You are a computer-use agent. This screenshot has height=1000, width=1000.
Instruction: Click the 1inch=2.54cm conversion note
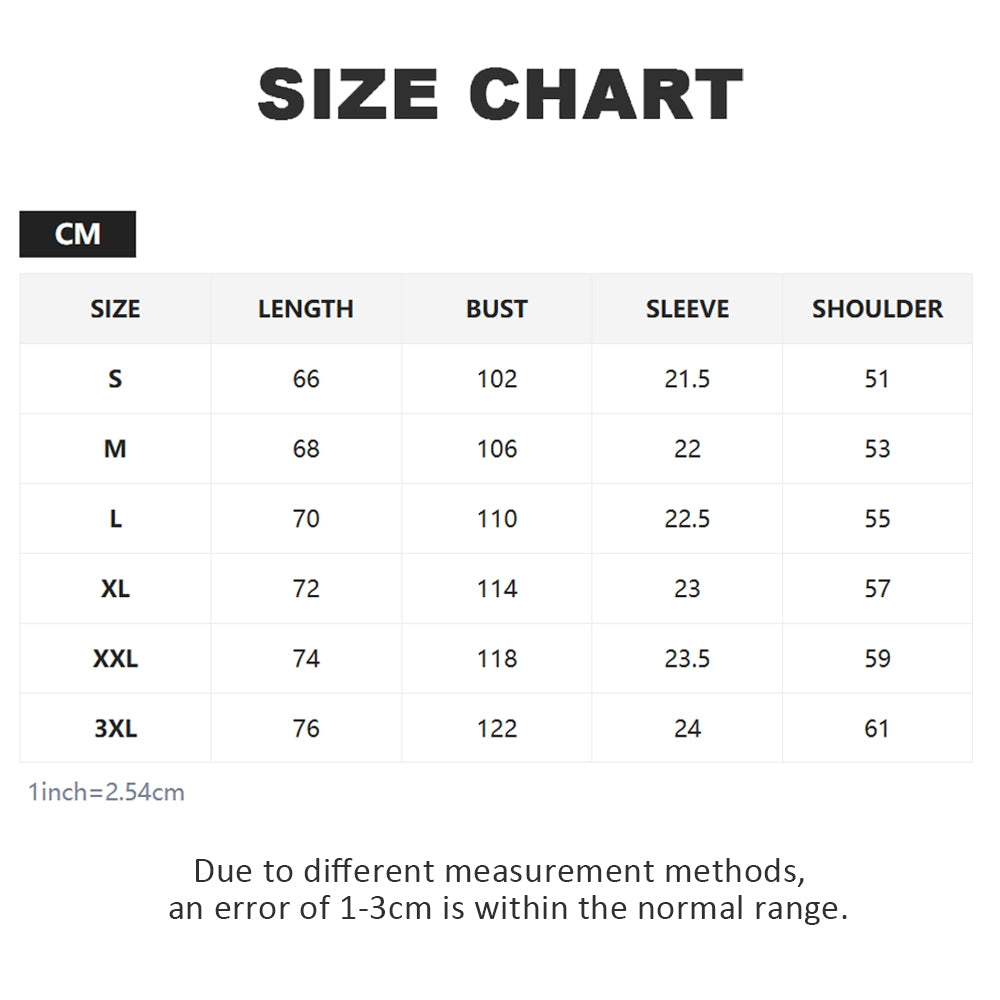(x=107, y=792)
